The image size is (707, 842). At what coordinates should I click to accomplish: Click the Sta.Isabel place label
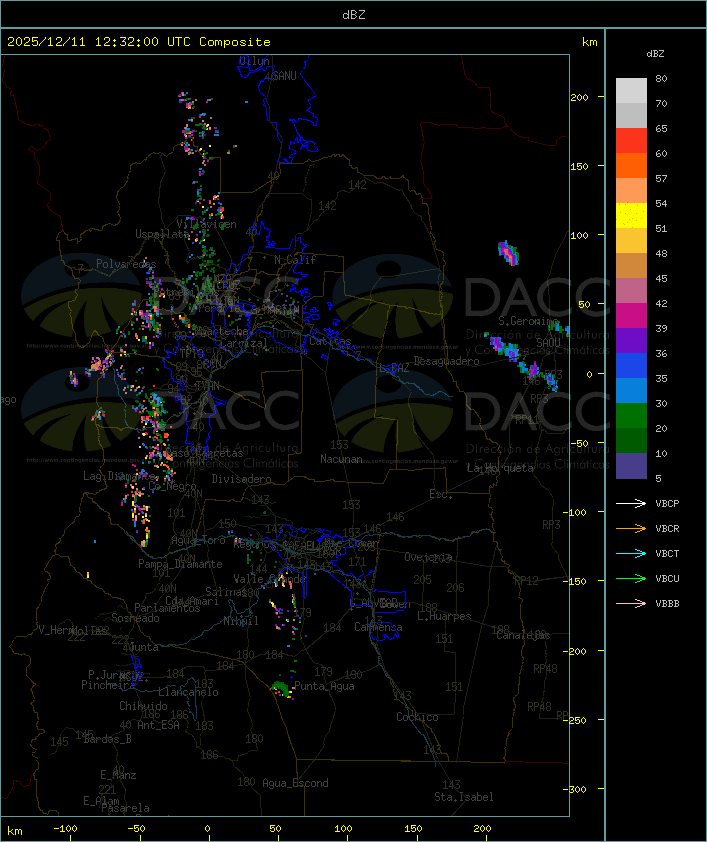pos(463,797)
